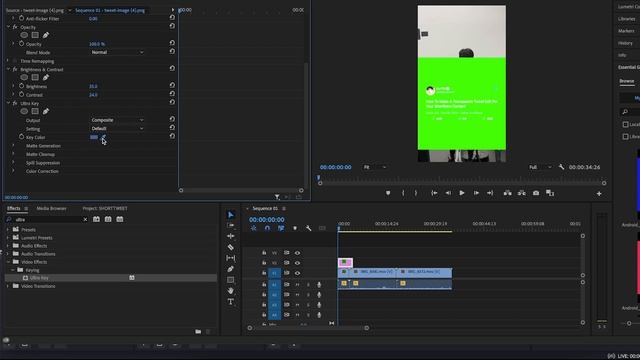Viewport: 640px width, 360px height.
Task: Choose free draw bezier pen under Brightness & Contrast
Action: click(x=46, y=78)
